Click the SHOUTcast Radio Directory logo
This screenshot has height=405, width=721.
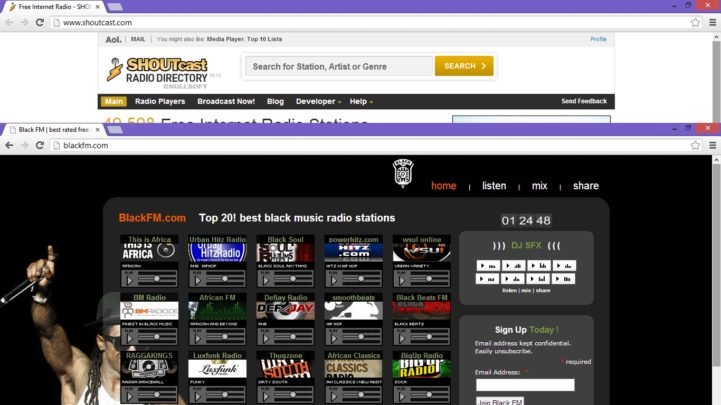click(x=157, y=72)
